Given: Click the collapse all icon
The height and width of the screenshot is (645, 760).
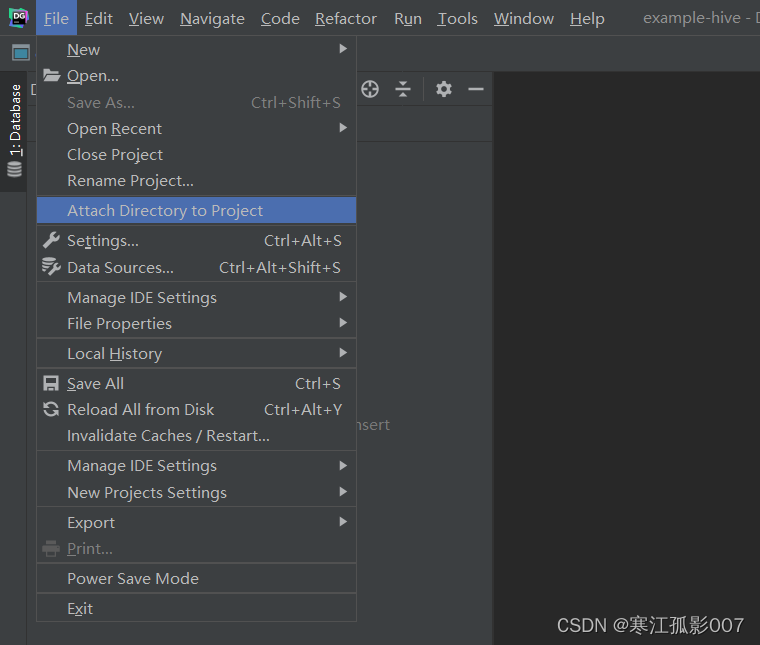Looking at the screenshot, I should pos(402,89).
